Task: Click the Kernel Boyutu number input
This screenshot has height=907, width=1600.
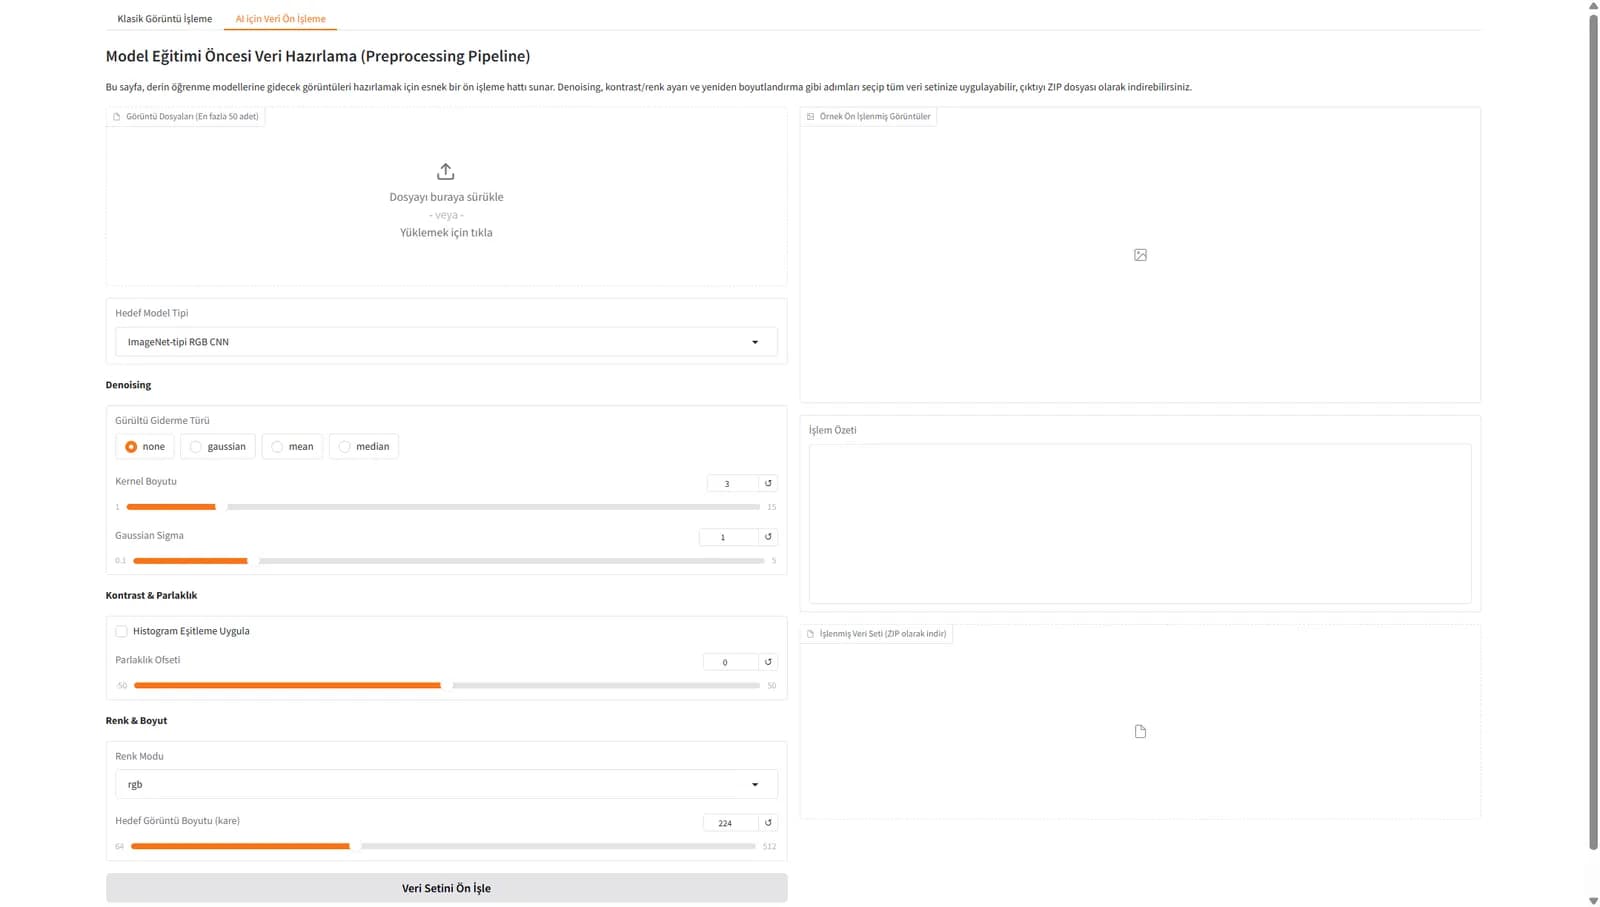Action: pos(730,484)
